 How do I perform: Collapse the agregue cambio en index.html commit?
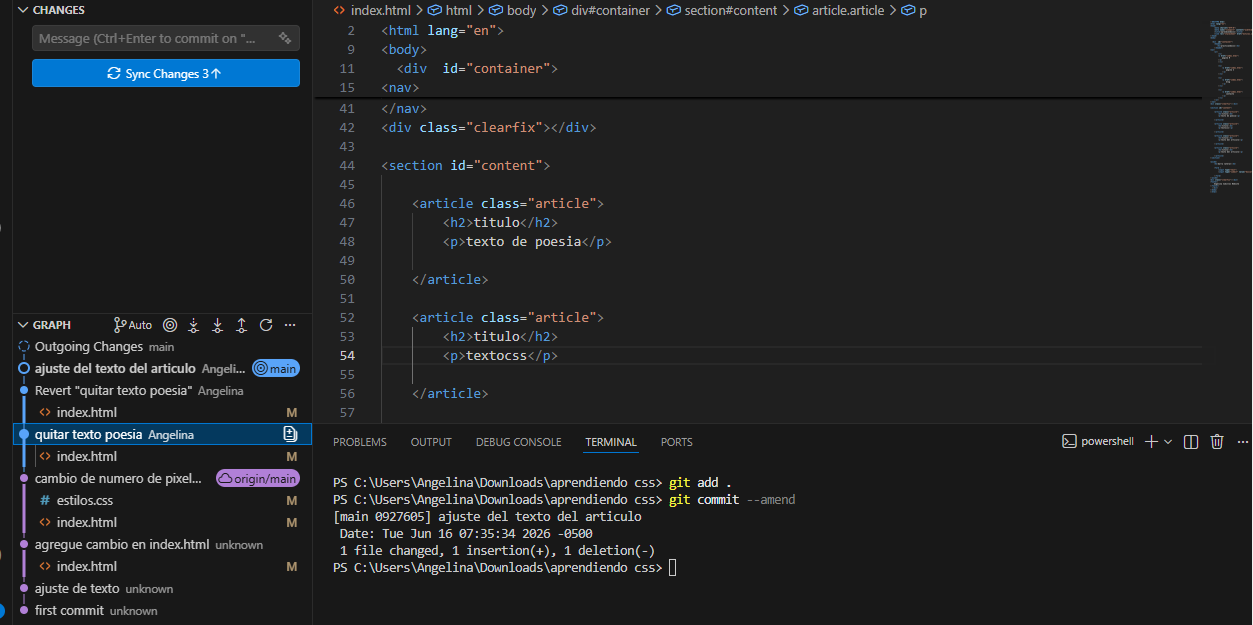point(162,545)
